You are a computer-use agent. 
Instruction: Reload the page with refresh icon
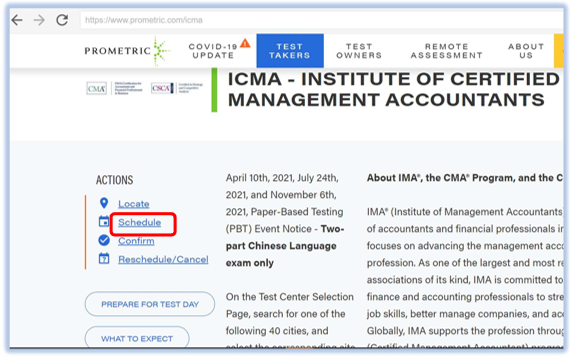click(x=62, y=20)
